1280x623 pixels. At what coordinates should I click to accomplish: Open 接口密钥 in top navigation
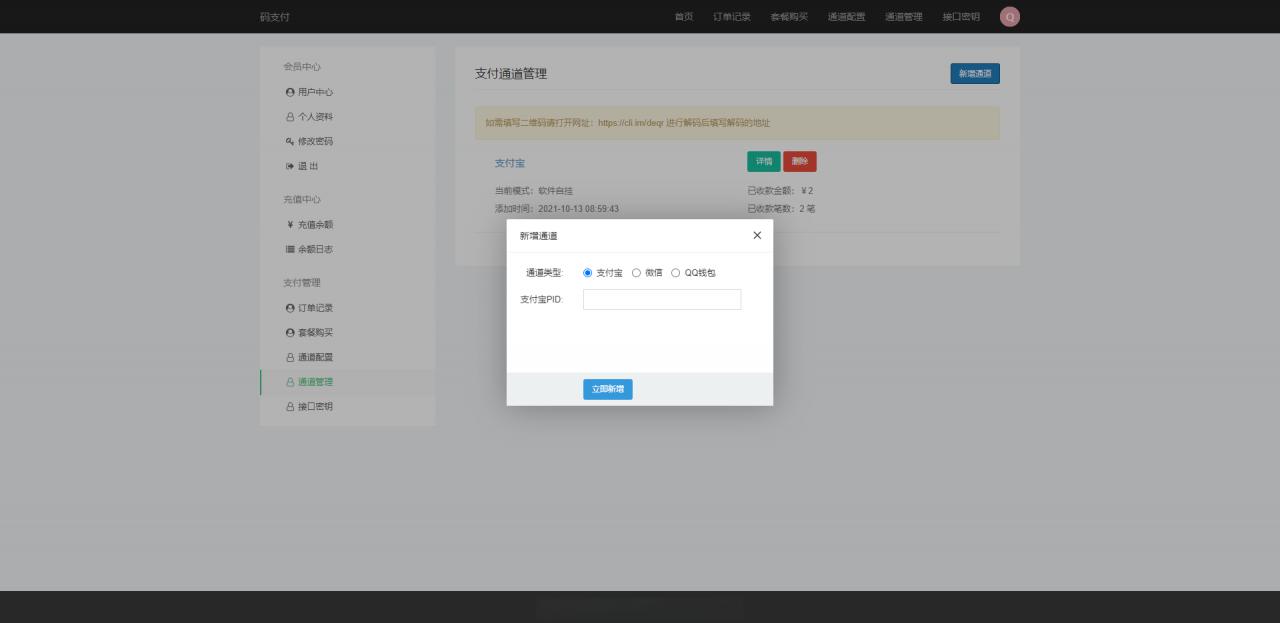pos(961,17)
